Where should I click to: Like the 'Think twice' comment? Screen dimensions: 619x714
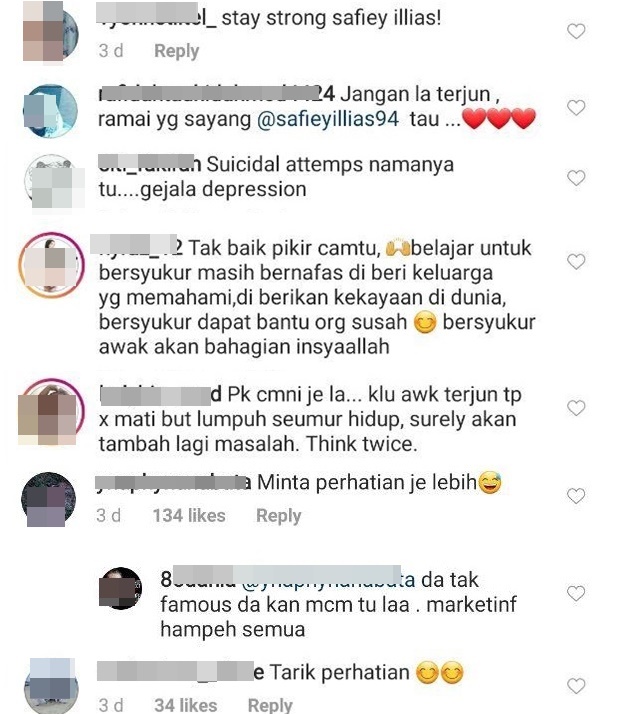(x=576, y=408)
